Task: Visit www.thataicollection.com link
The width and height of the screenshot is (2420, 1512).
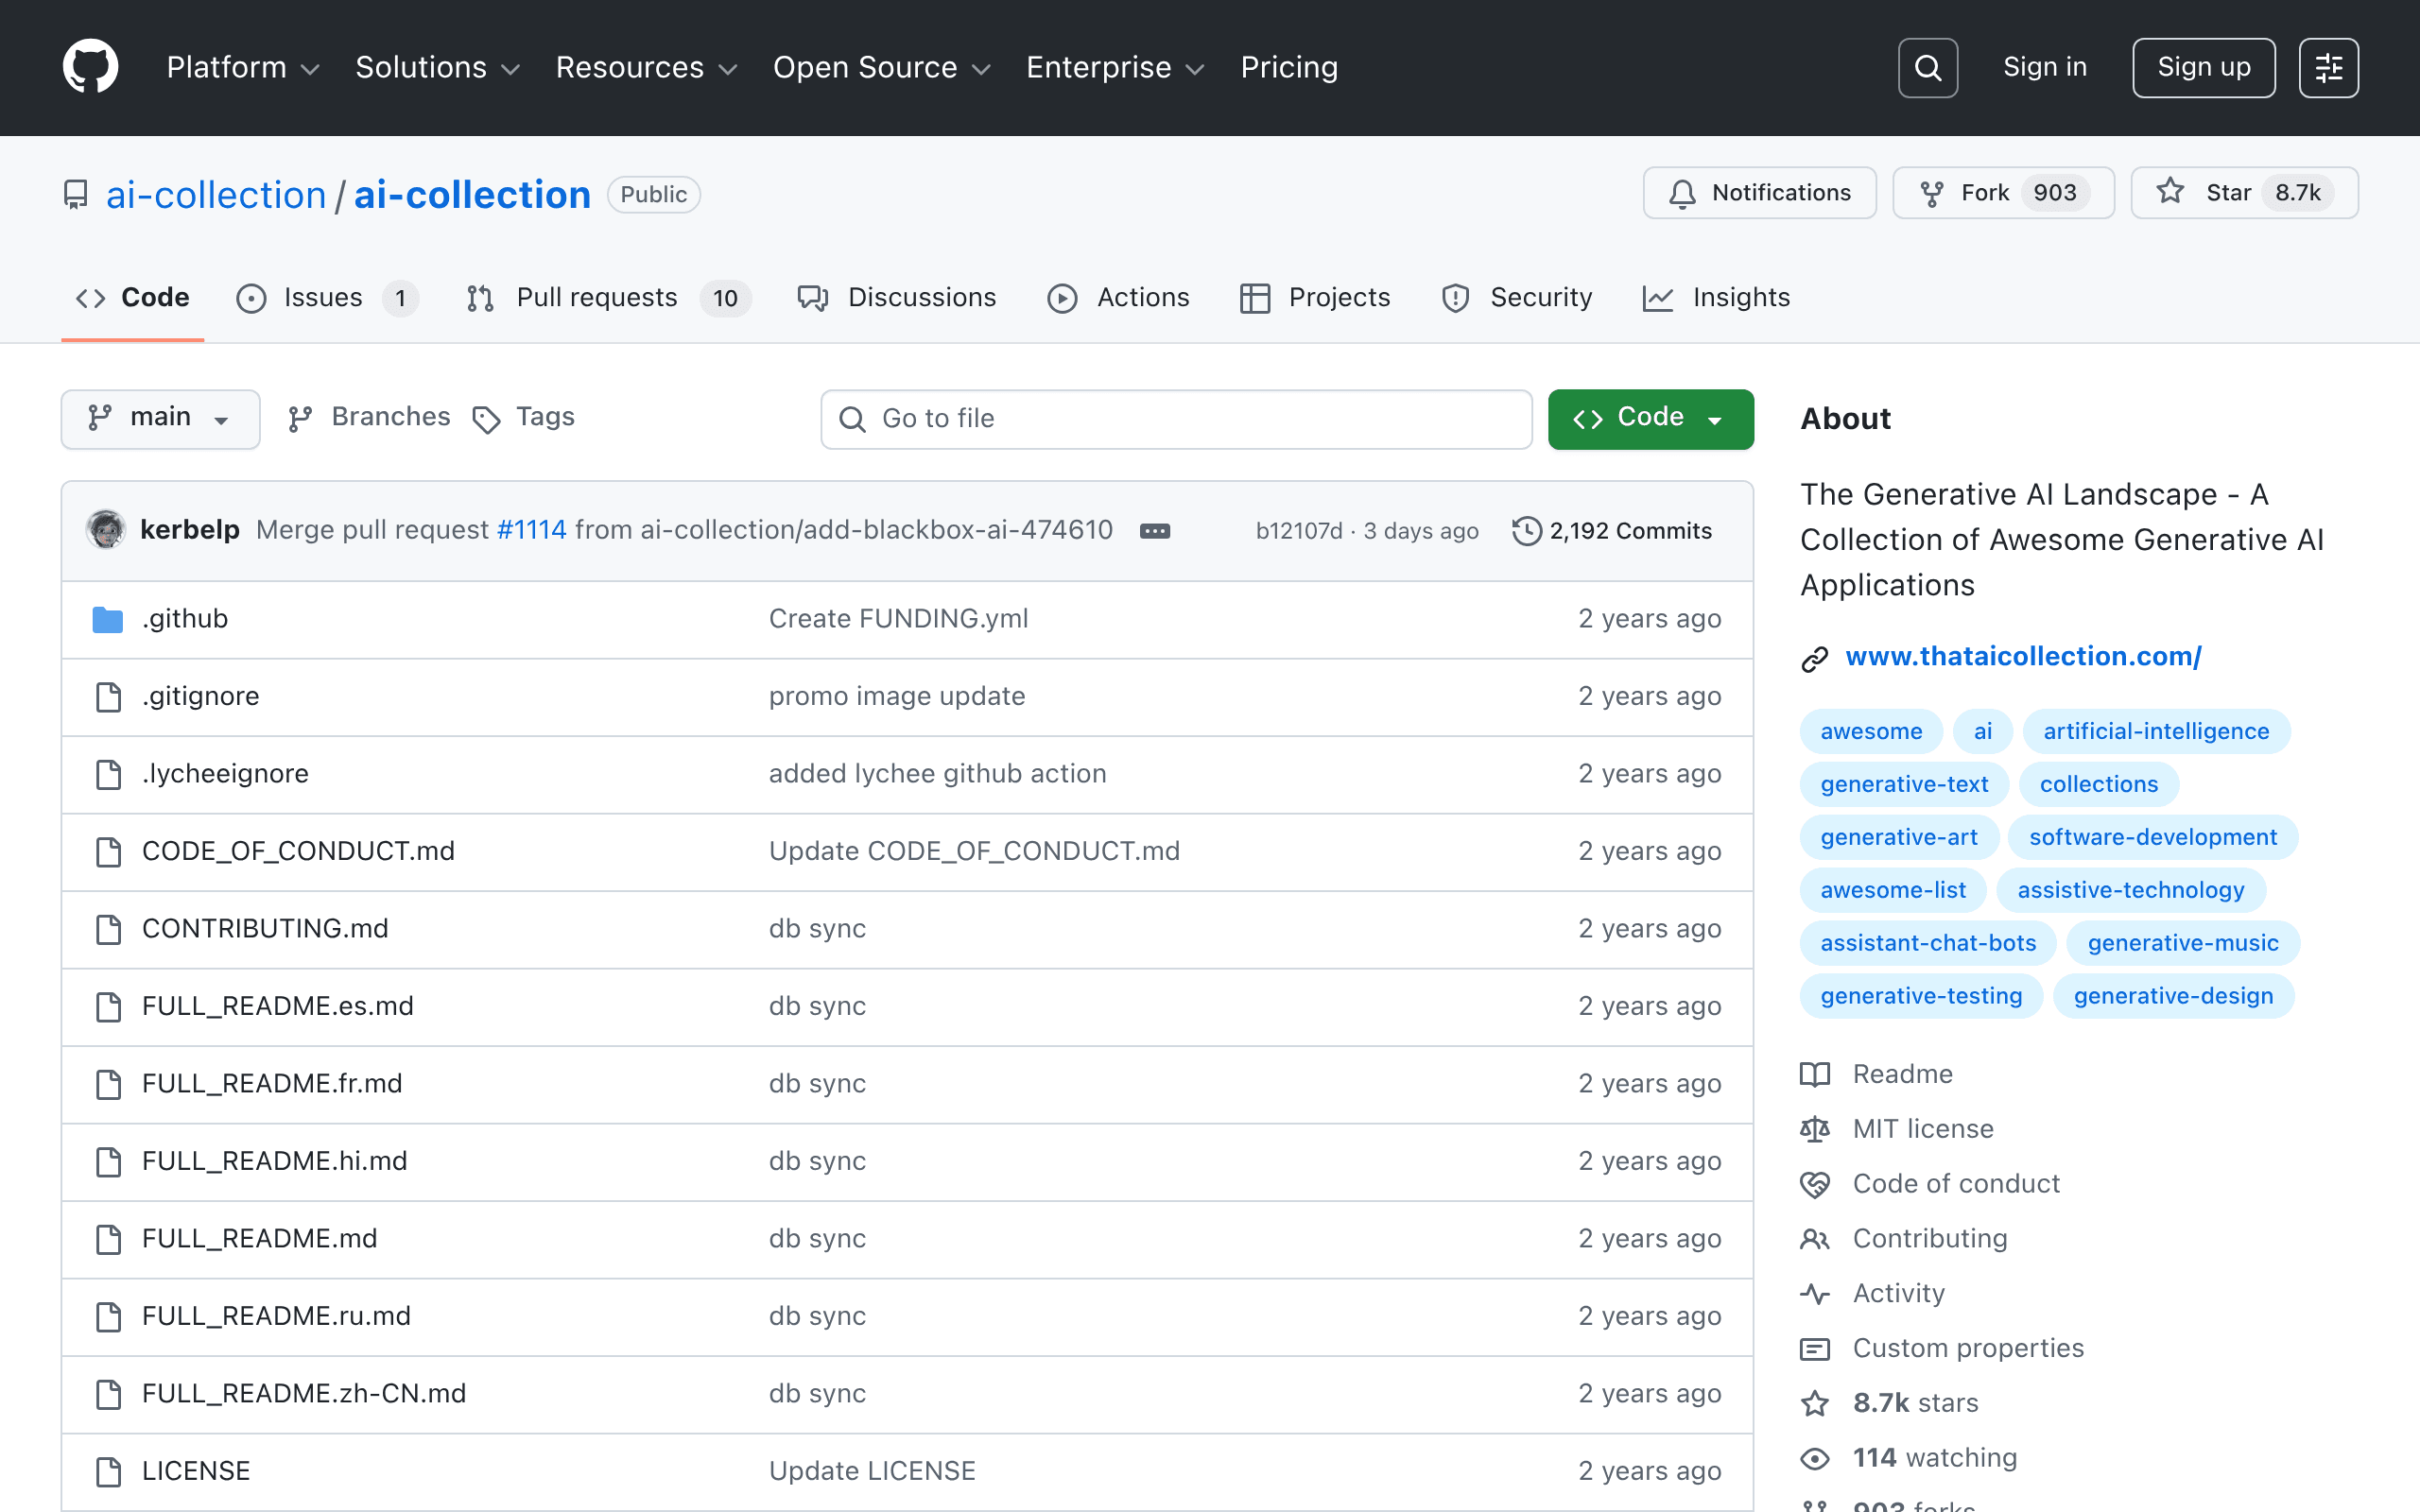Action: 2023,657
